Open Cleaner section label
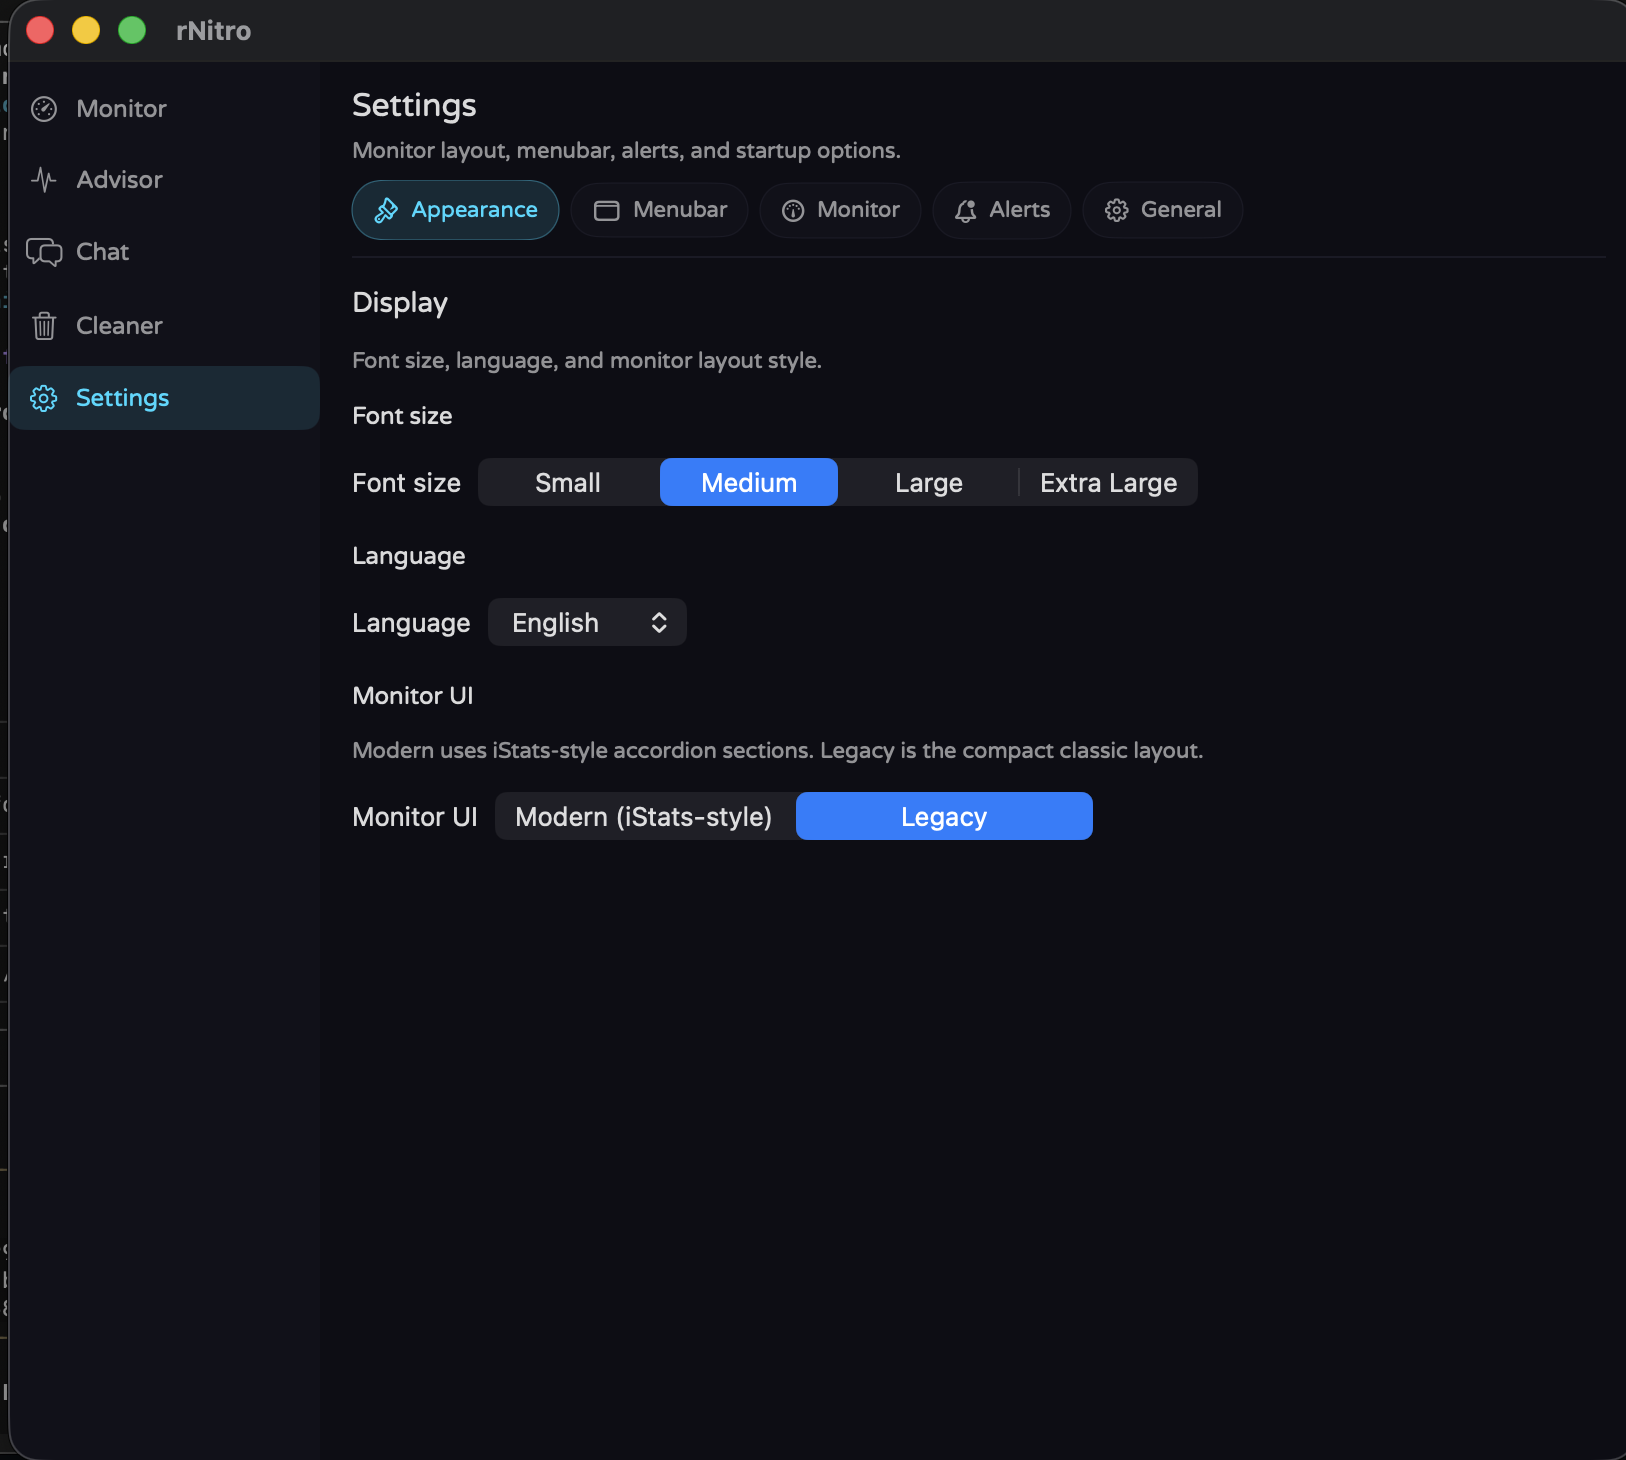This screenshot has width=1626, height=1460. (x=119, y=326)
